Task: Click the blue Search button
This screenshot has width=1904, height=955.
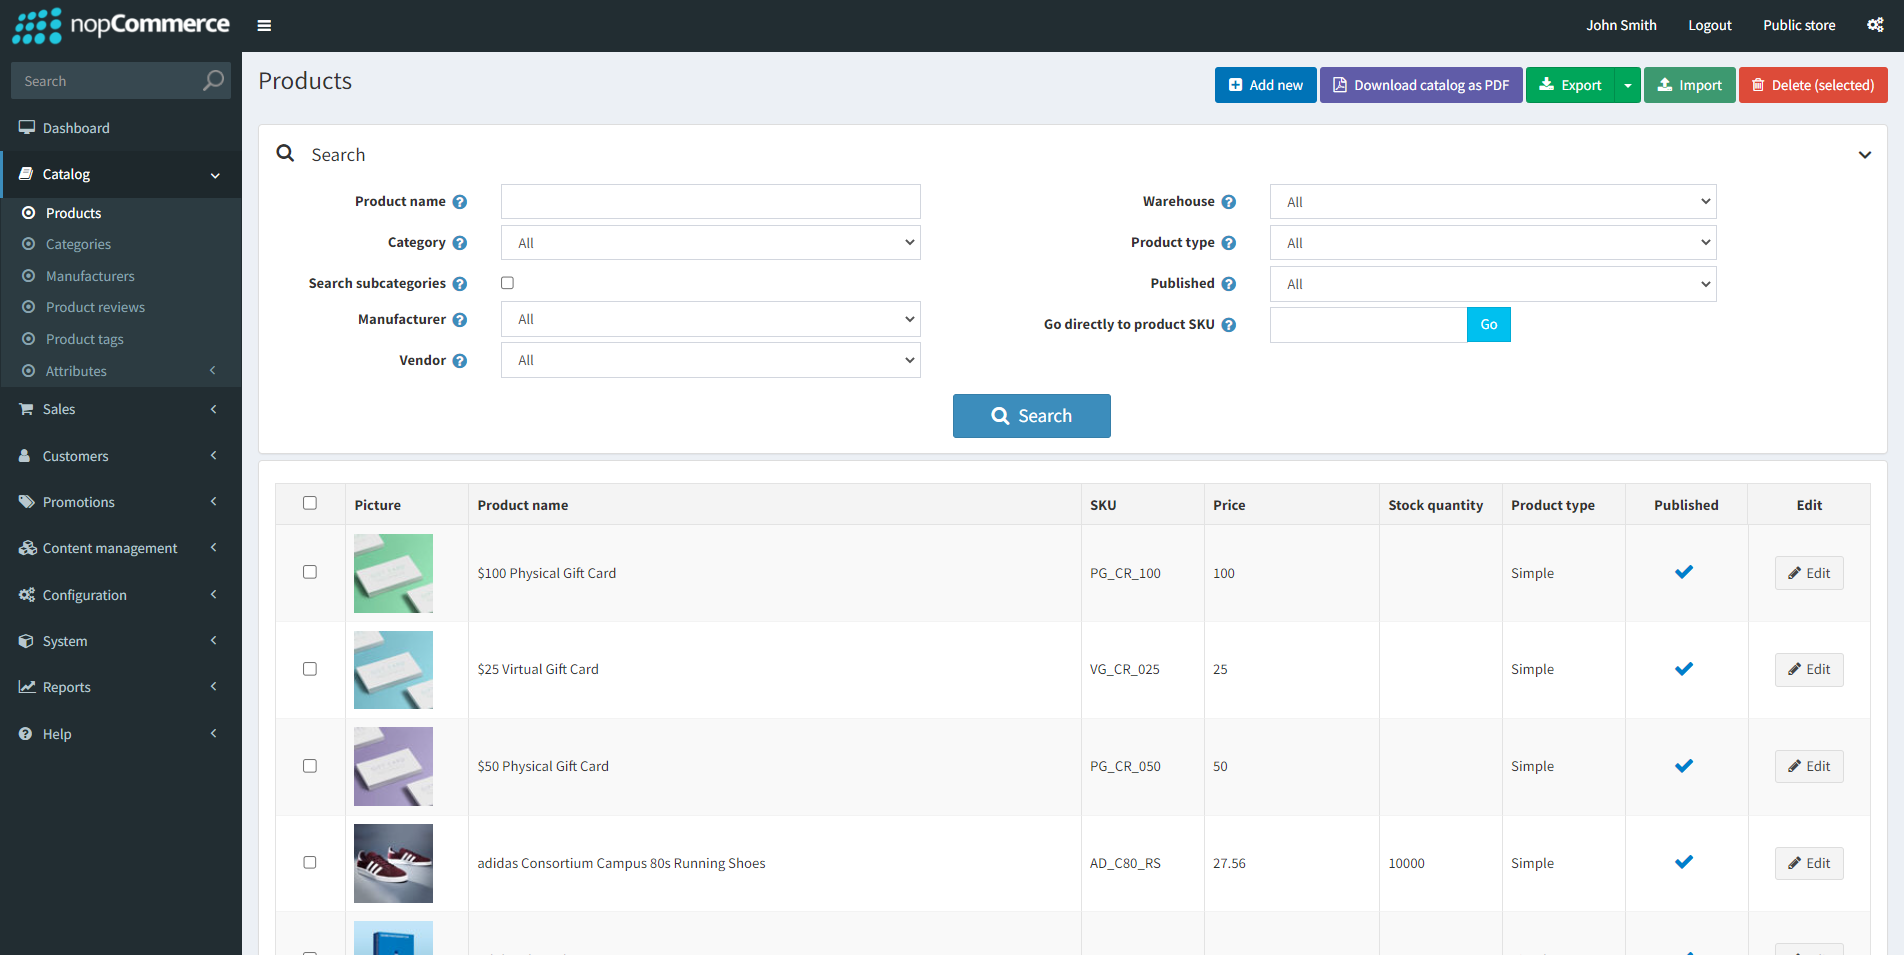Action: tap(1032, 416)
